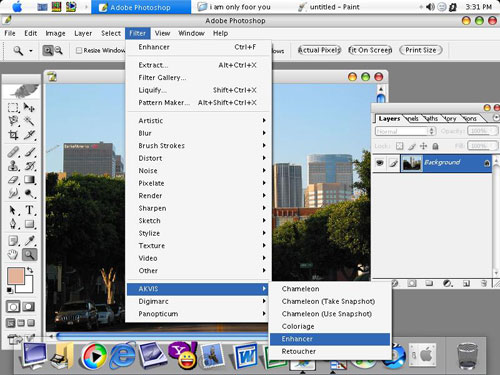Select the Eyedropper tool

29,241
